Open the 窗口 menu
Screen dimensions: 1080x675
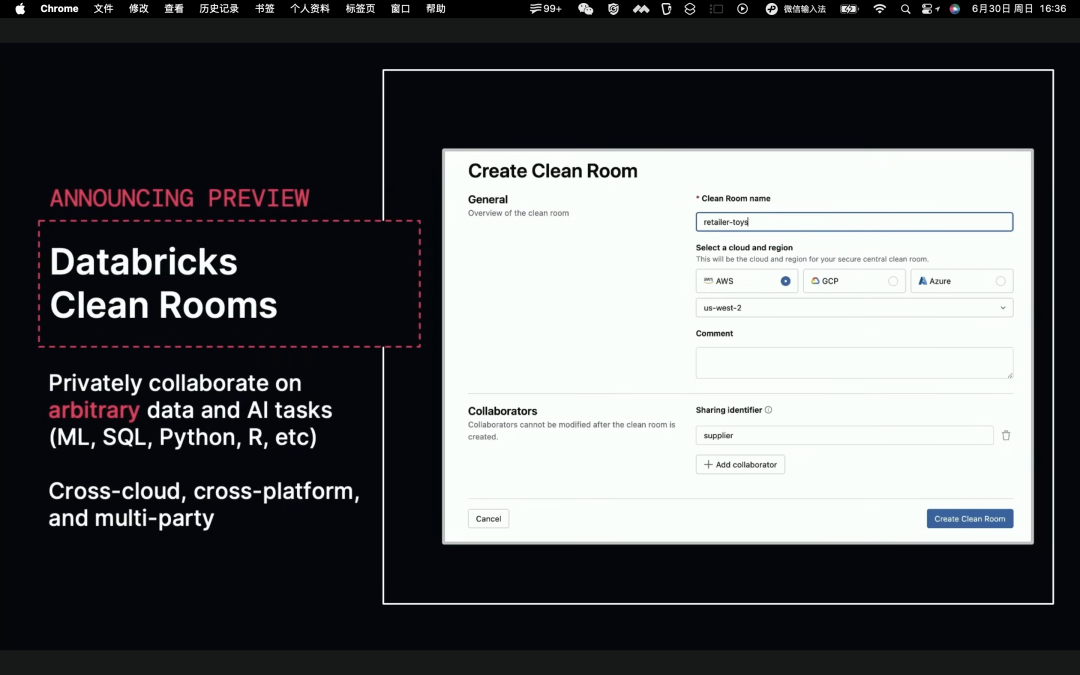400,9
